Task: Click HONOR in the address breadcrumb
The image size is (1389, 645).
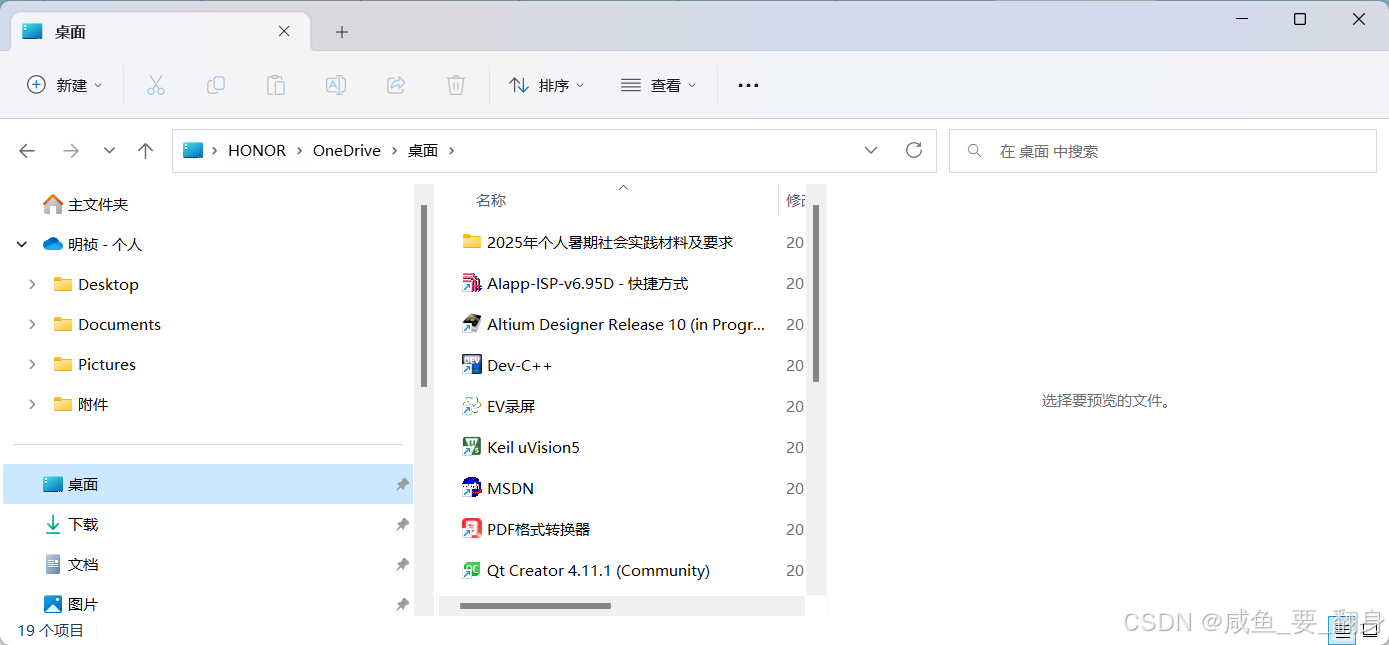Action: 257,151
